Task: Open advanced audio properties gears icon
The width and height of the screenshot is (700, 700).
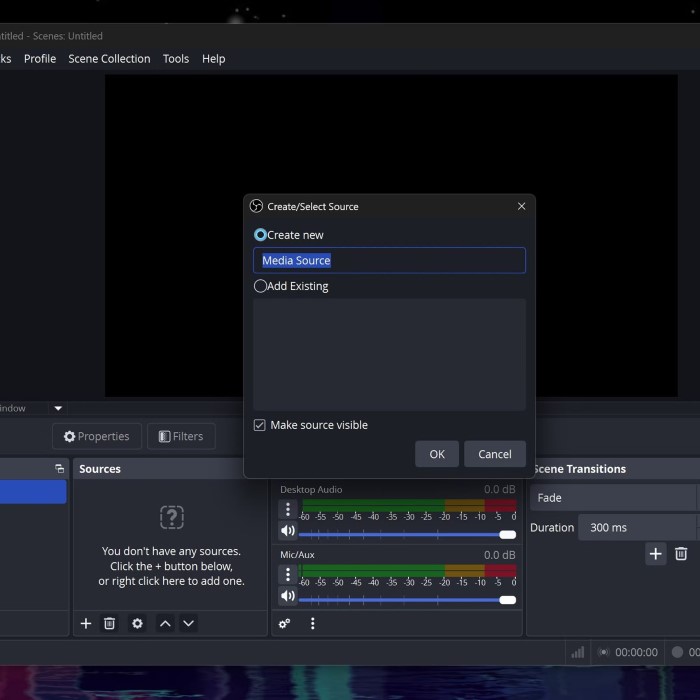Action: pyautogui.click(x=284, y=623)
